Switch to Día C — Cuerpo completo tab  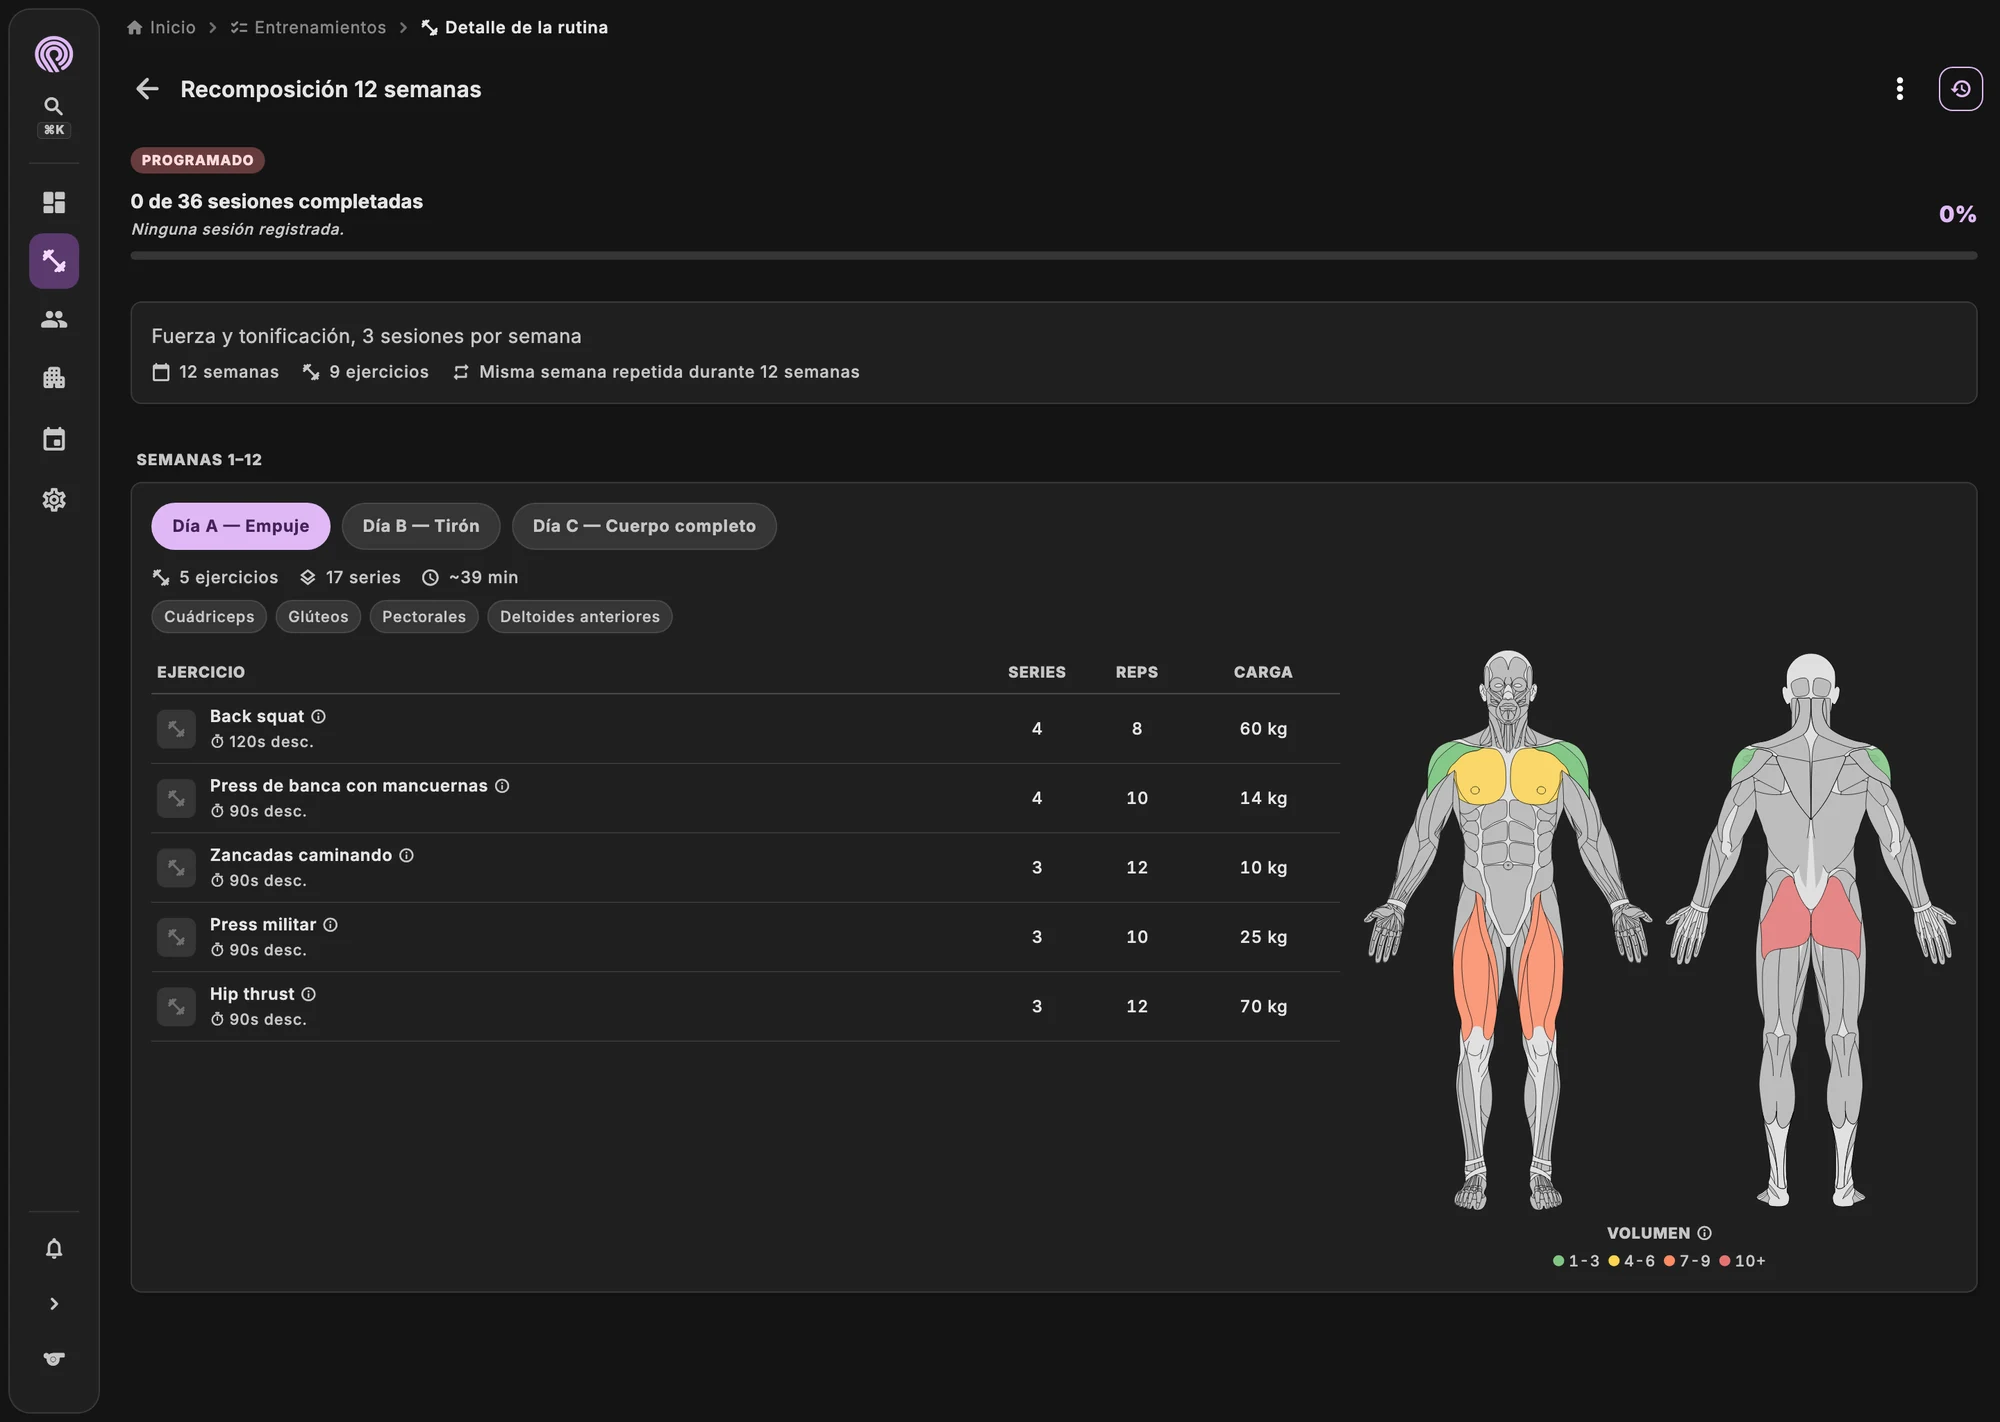coord(644,526)
